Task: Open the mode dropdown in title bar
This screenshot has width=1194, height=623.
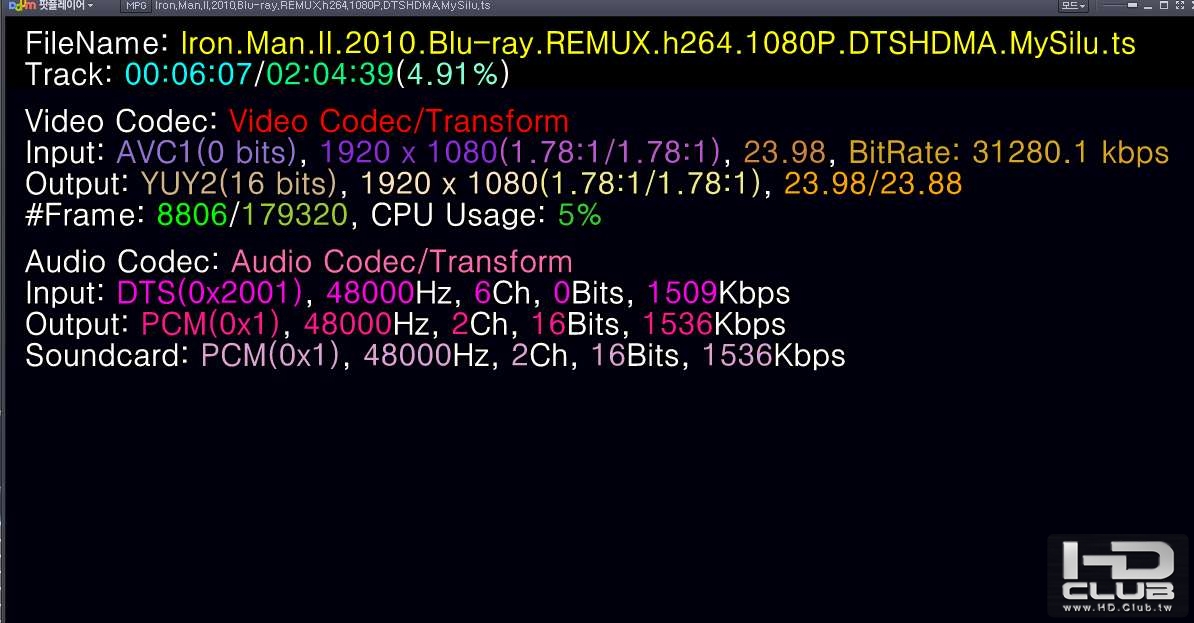Action: [1074, 5]
